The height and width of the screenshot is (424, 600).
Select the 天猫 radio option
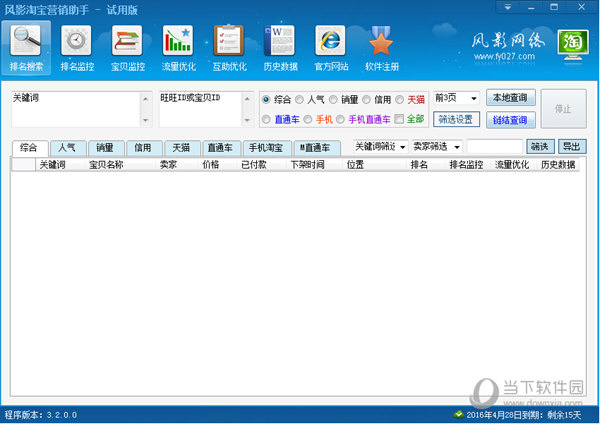coord(399,99)
